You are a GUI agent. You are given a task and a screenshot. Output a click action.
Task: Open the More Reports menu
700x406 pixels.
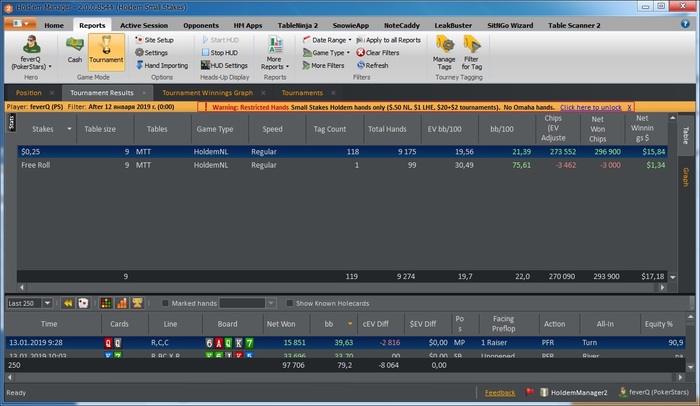(x=275, y=53)
